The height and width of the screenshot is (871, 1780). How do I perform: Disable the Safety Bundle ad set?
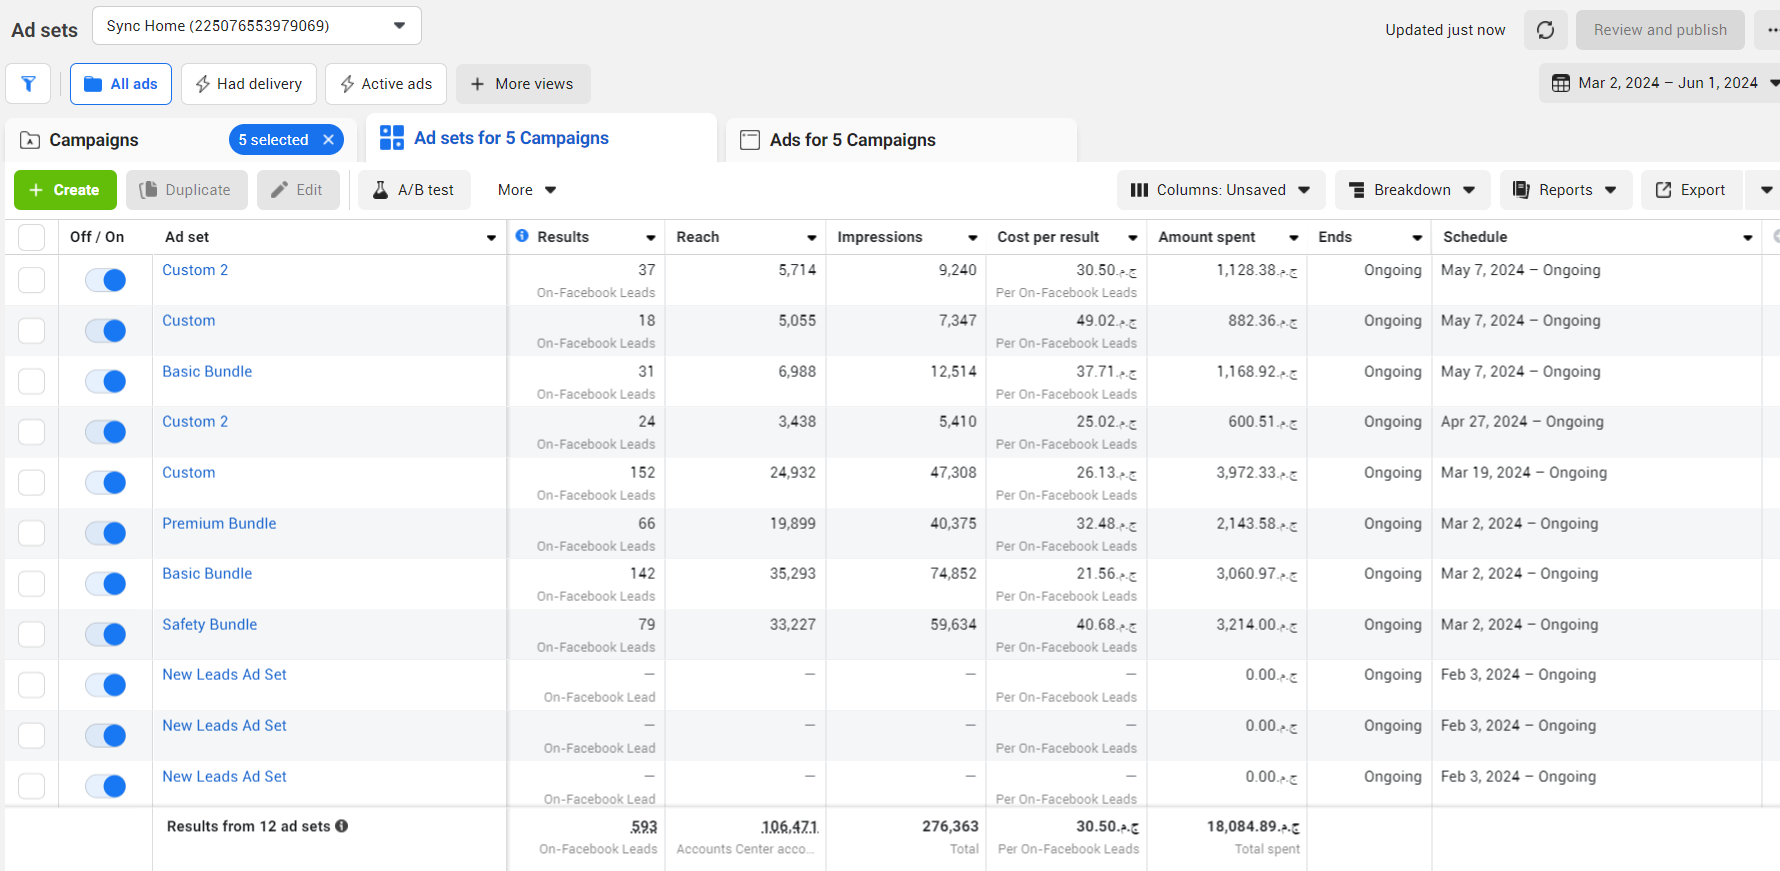coord(105,634)
